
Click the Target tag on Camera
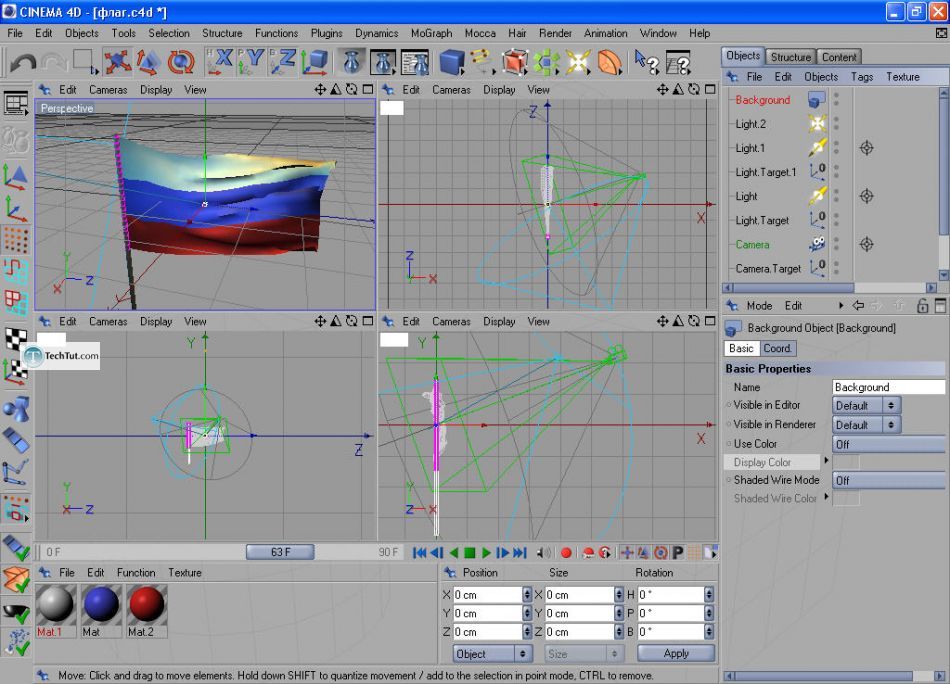point(866,244)
